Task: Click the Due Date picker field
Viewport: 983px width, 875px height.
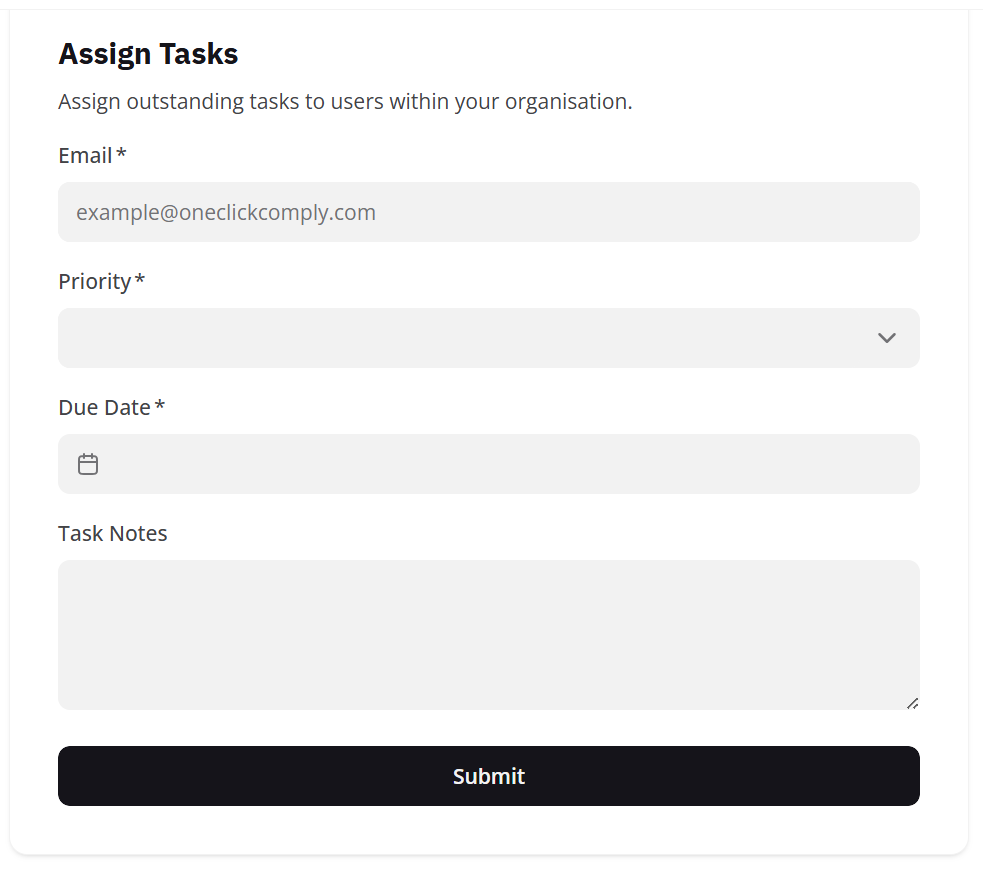Action: pyautogui.click(x=500, y=464)
